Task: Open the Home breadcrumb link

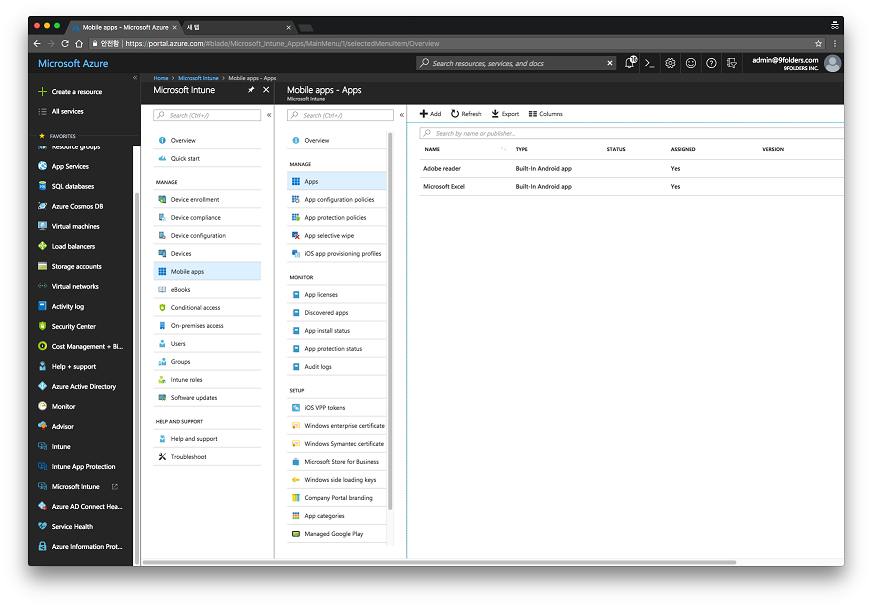Action: (x=160, y=76)
